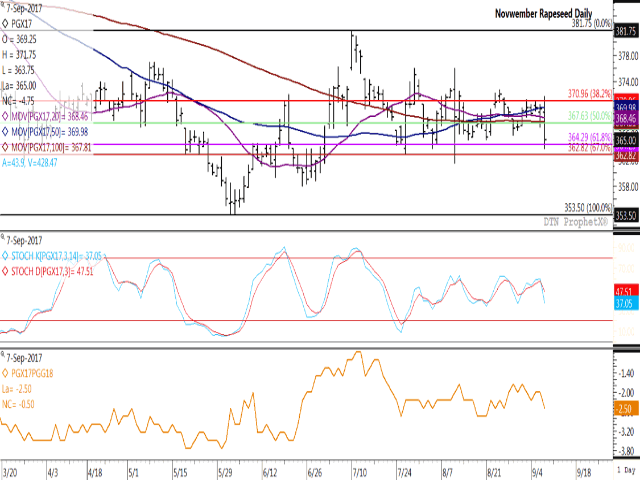
Task: Click the 378.00 price scale label
Action: click(629, 56)
